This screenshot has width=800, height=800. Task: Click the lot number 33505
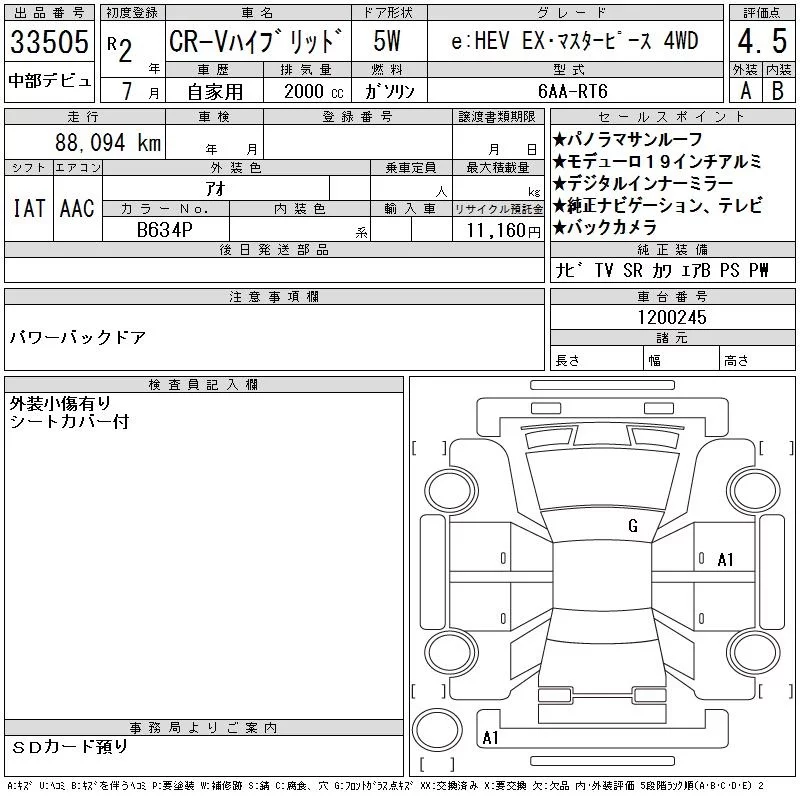point(50,43)
